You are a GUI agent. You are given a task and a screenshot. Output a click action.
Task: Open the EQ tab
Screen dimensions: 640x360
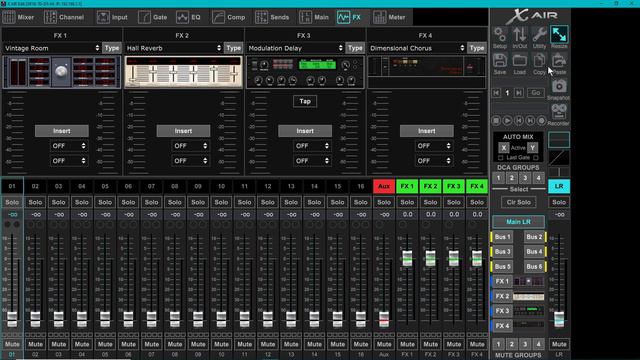point(189,17)
